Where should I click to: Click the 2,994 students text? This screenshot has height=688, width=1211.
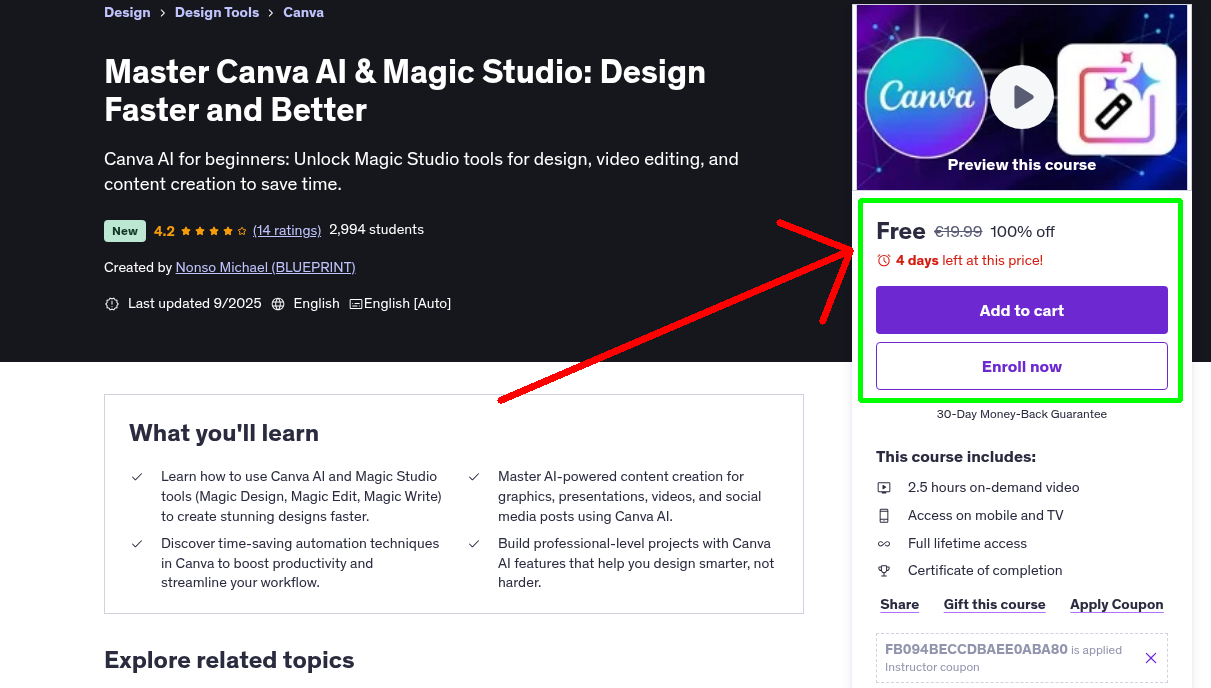pyautogui.click(x=376, y=230)
